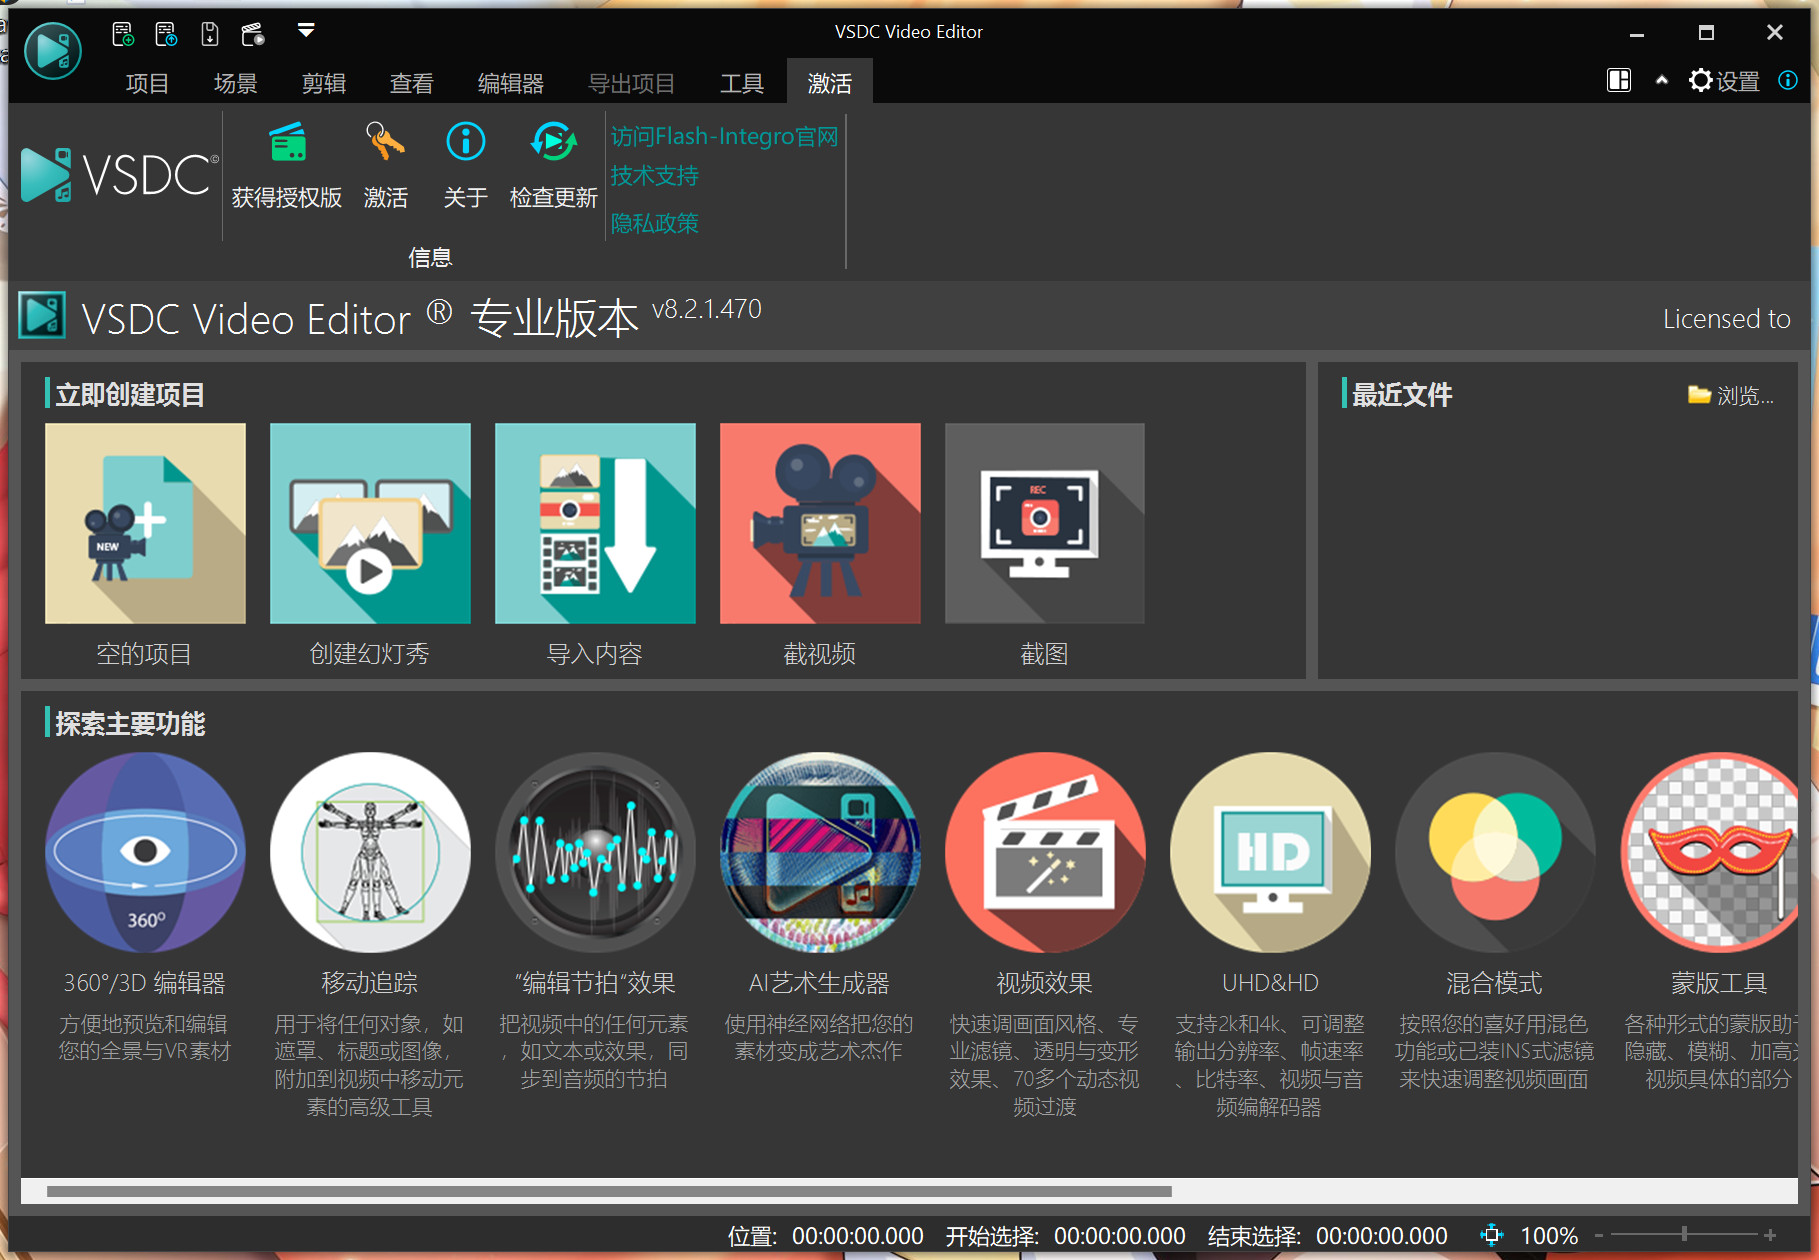This screenshot has width=1819, height=1260.
Task: Click the zoom out minus button
Action: (x=1599, y=1236)
